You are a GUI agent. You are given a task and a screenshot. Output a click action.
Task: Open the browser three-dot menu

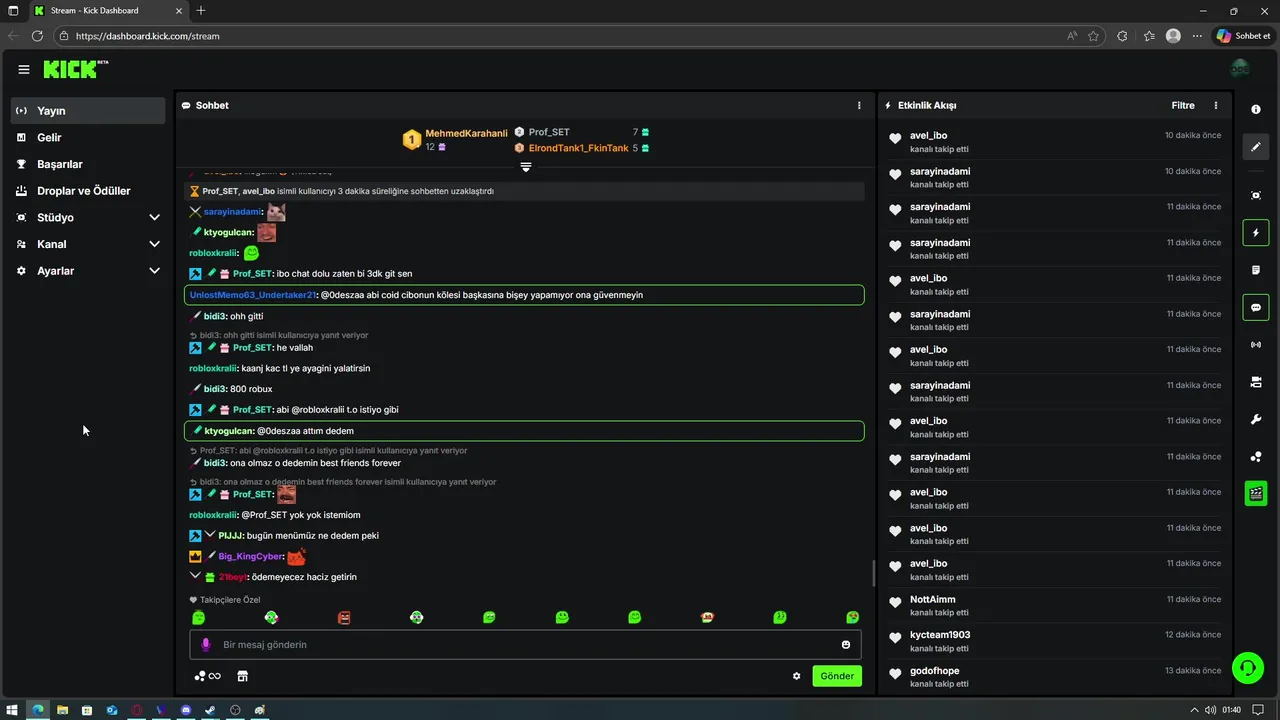[x=1199, y=36]
